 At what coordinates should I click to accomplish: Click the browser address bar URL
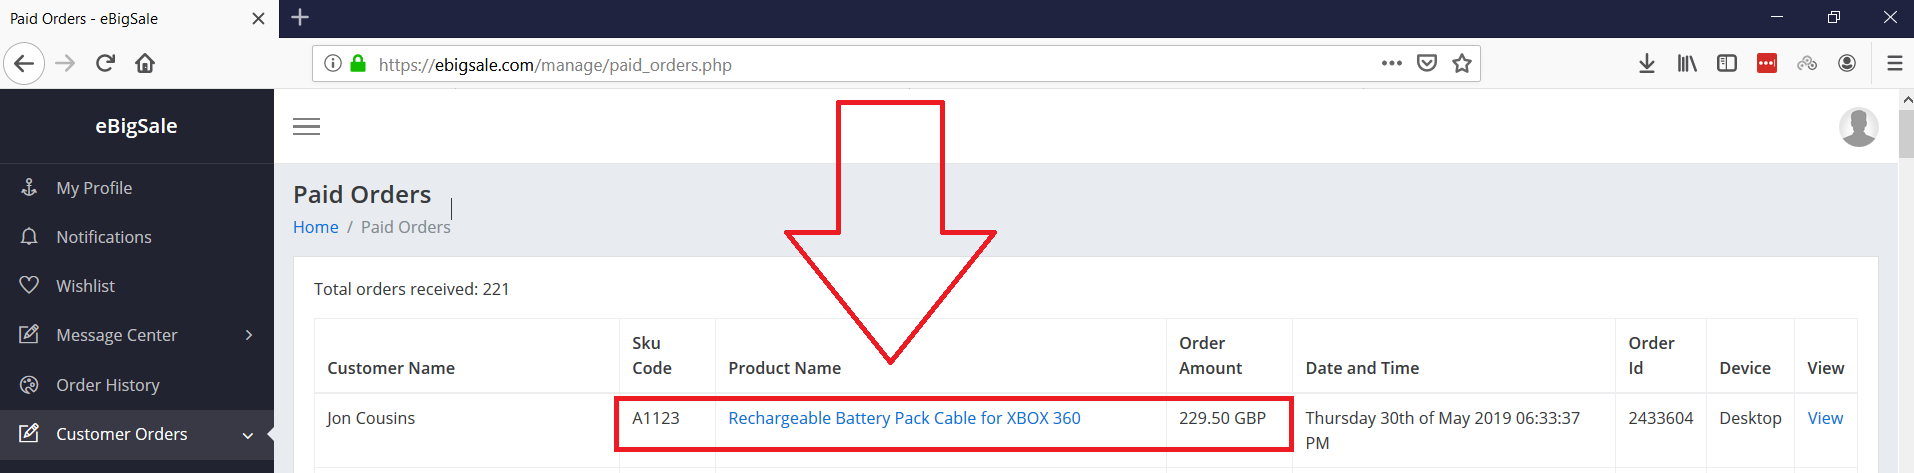[x=555, y=65]
